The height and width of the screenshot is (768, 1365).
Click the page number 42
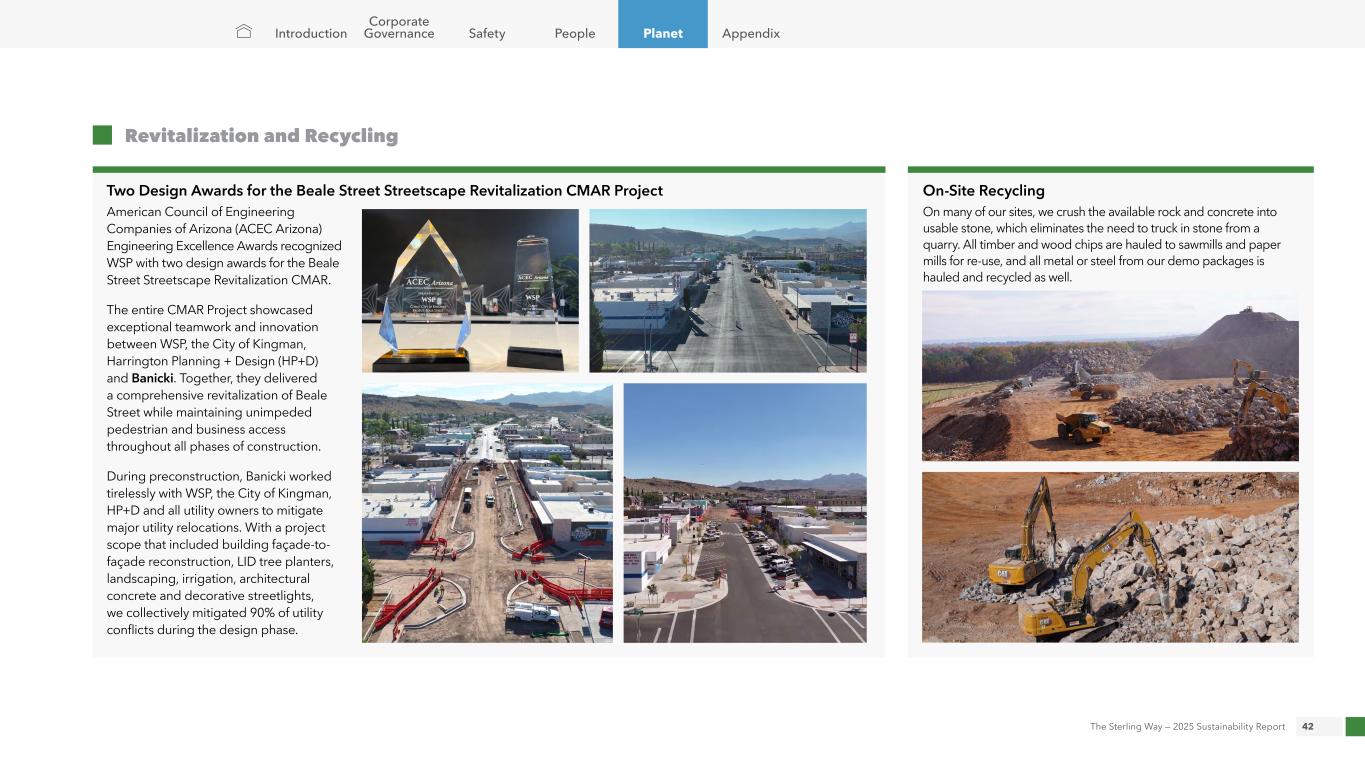click(1308, 727)
